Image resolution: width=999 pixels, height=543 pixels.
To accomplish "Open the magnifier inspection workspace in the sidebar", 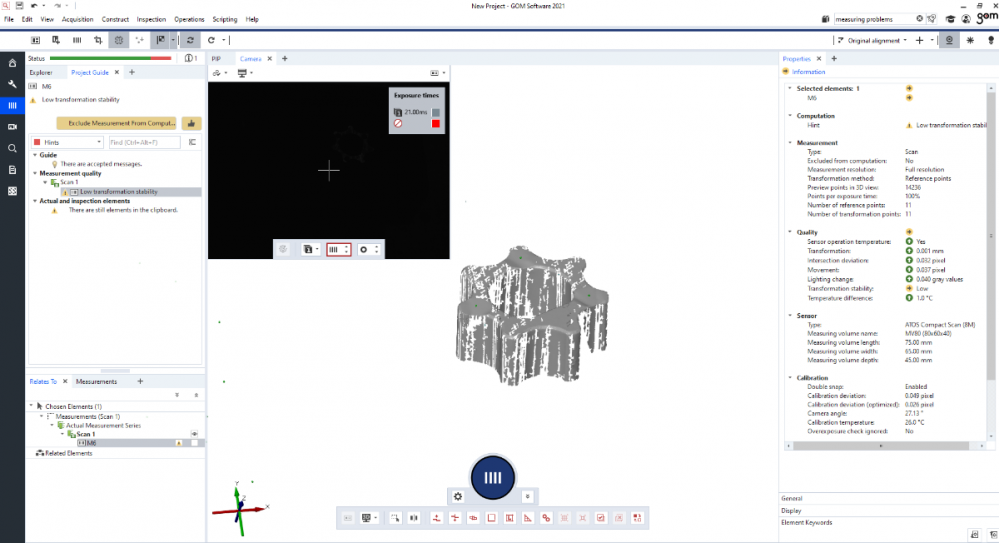I will tap(12, 148).
